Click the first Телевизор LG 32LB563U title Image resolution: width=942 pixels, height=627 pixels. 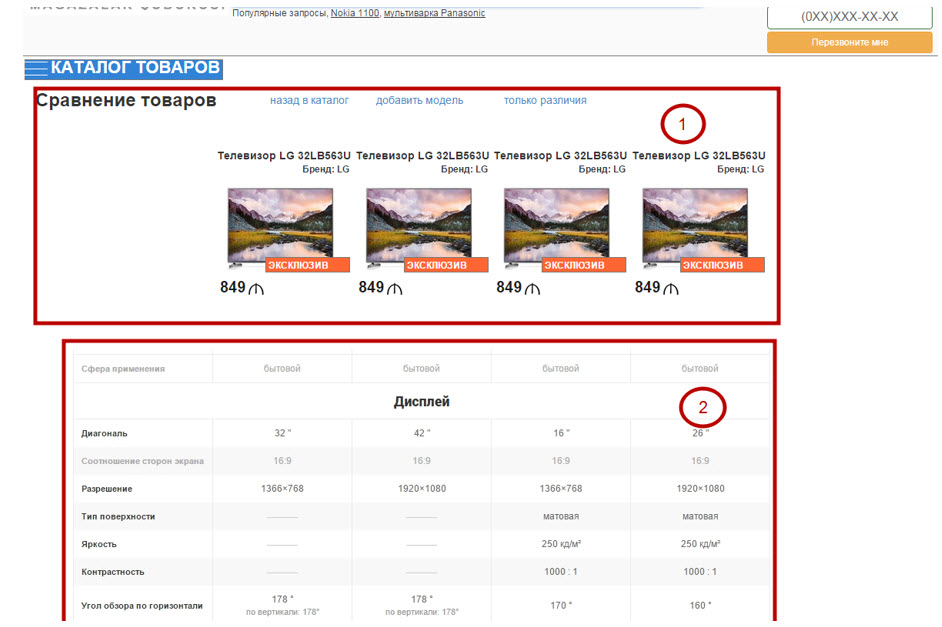point(284,155)
